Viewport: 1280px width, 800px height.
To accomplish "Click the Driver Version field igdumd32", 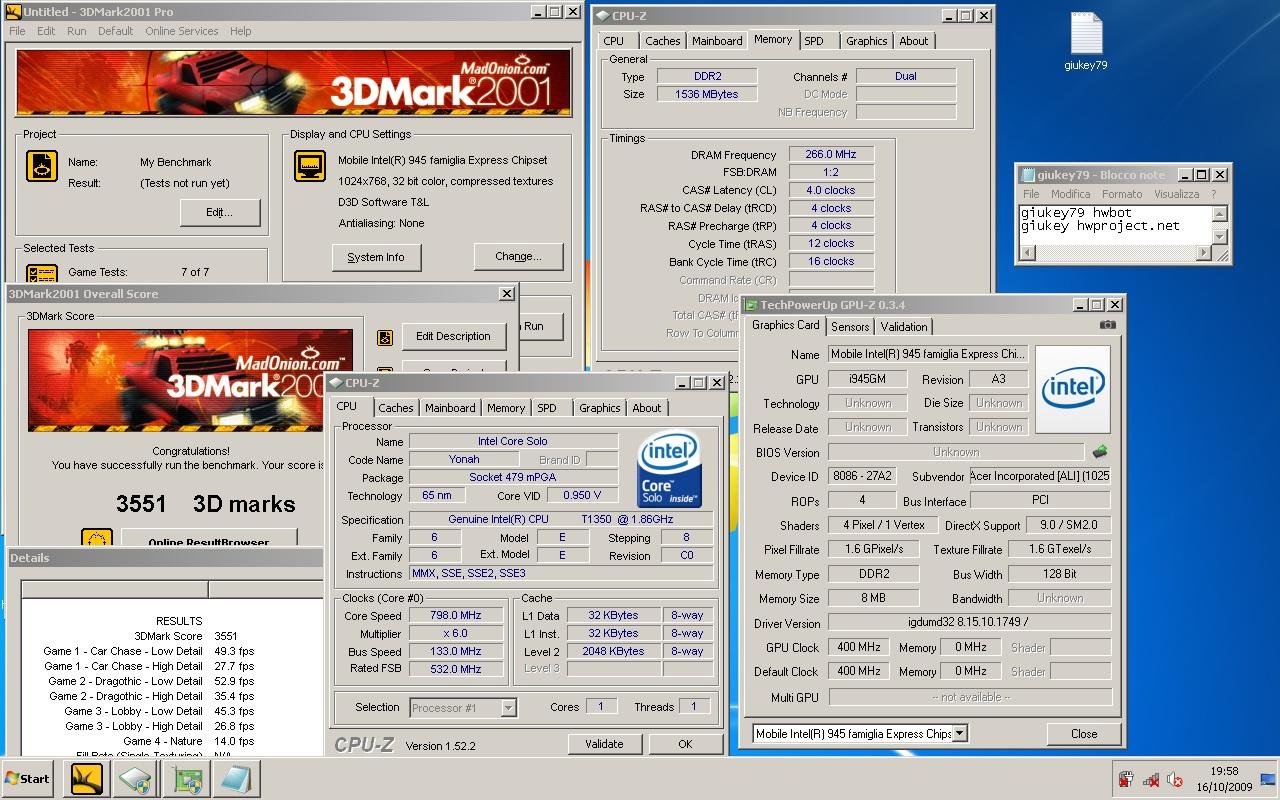I will [x=969, y=623].
